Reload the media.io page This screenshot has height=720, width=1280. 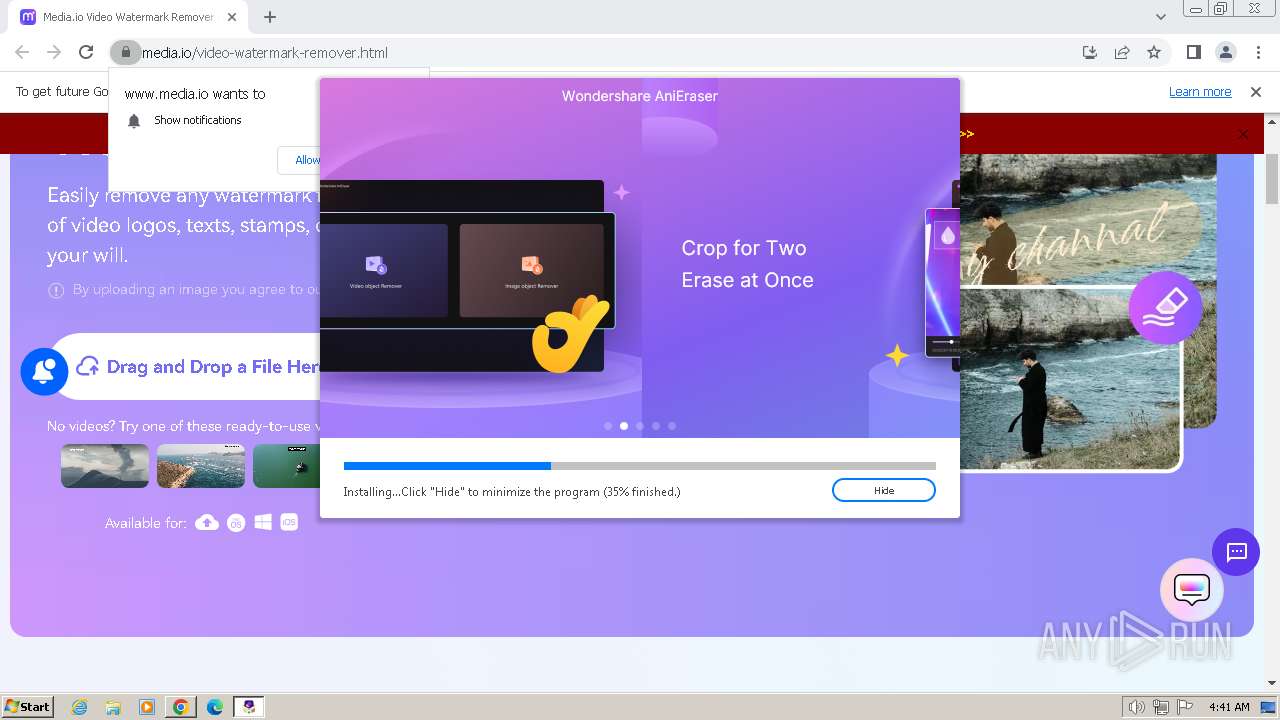pos(86,52)
